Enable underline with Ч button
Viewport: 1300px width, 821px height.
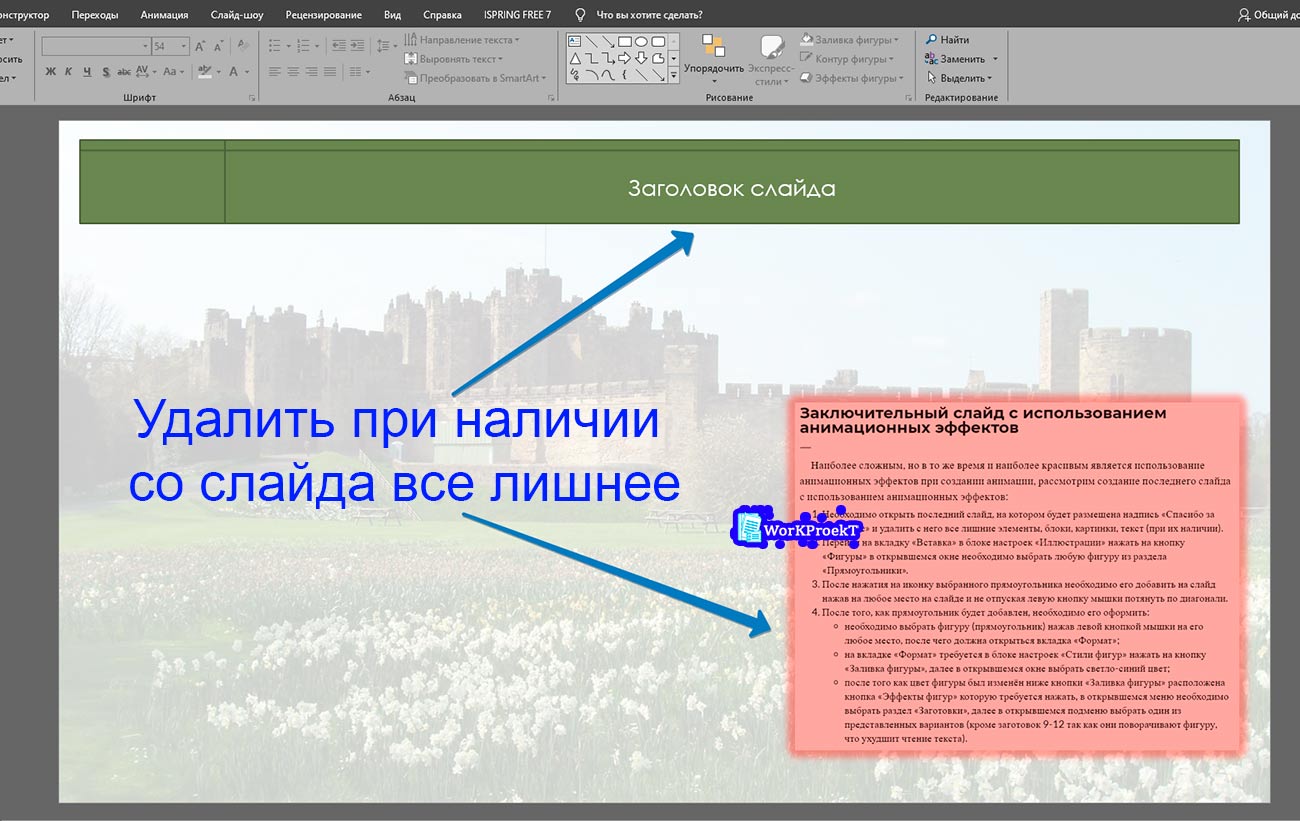(86, 71)
